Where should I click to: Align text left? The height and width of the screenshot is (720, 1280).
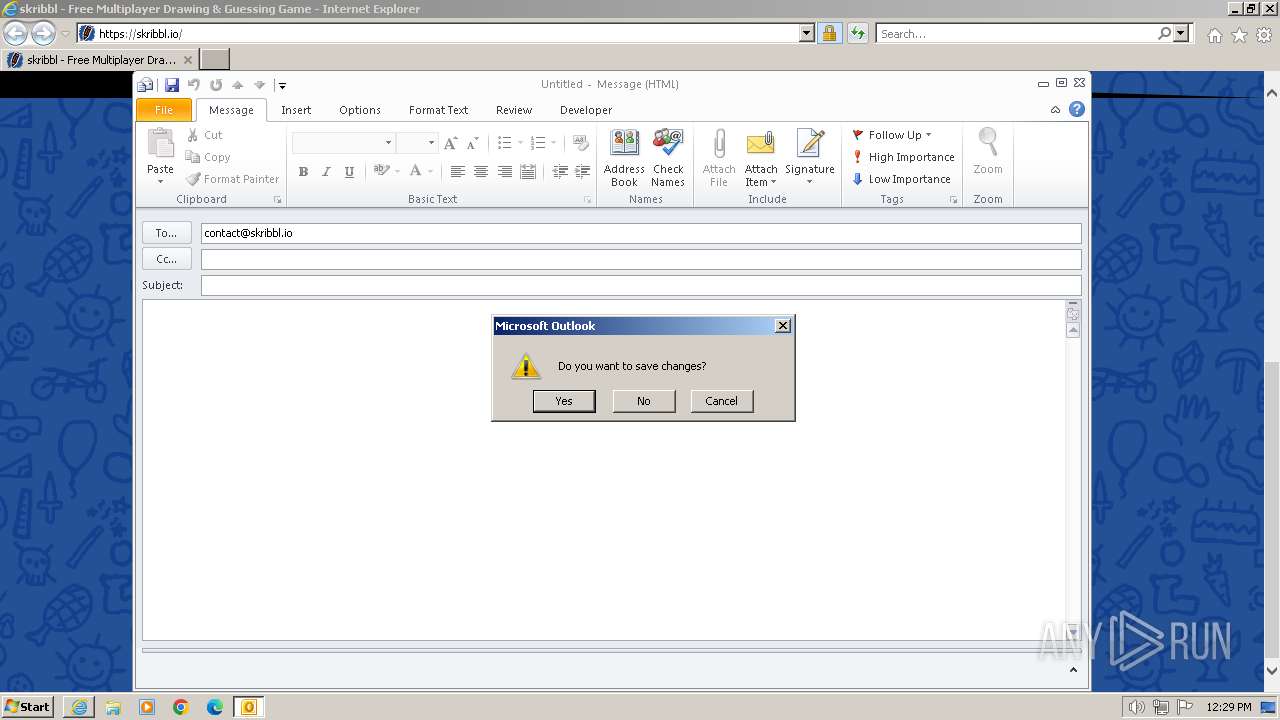pyautogui.click(x=458, y=172)
